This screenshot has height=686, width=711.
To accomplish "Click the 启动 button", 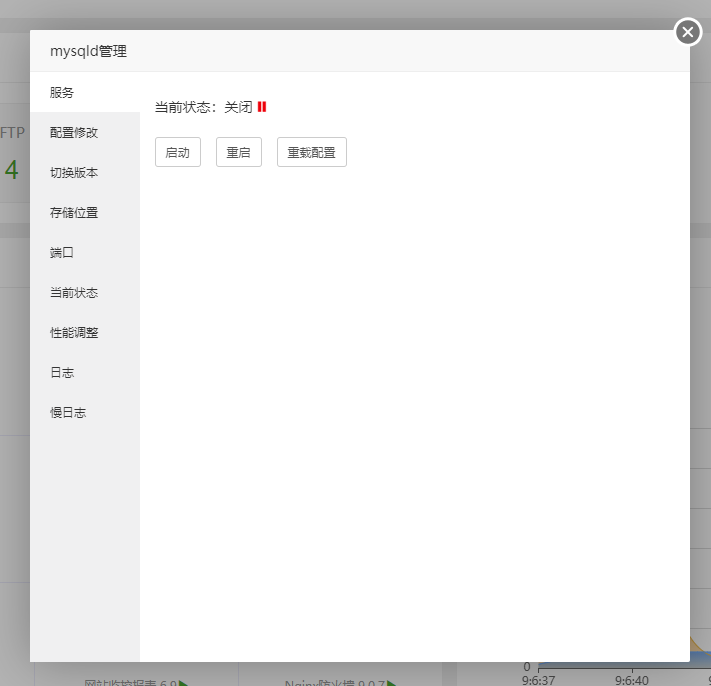I will (x=178, y=152).
